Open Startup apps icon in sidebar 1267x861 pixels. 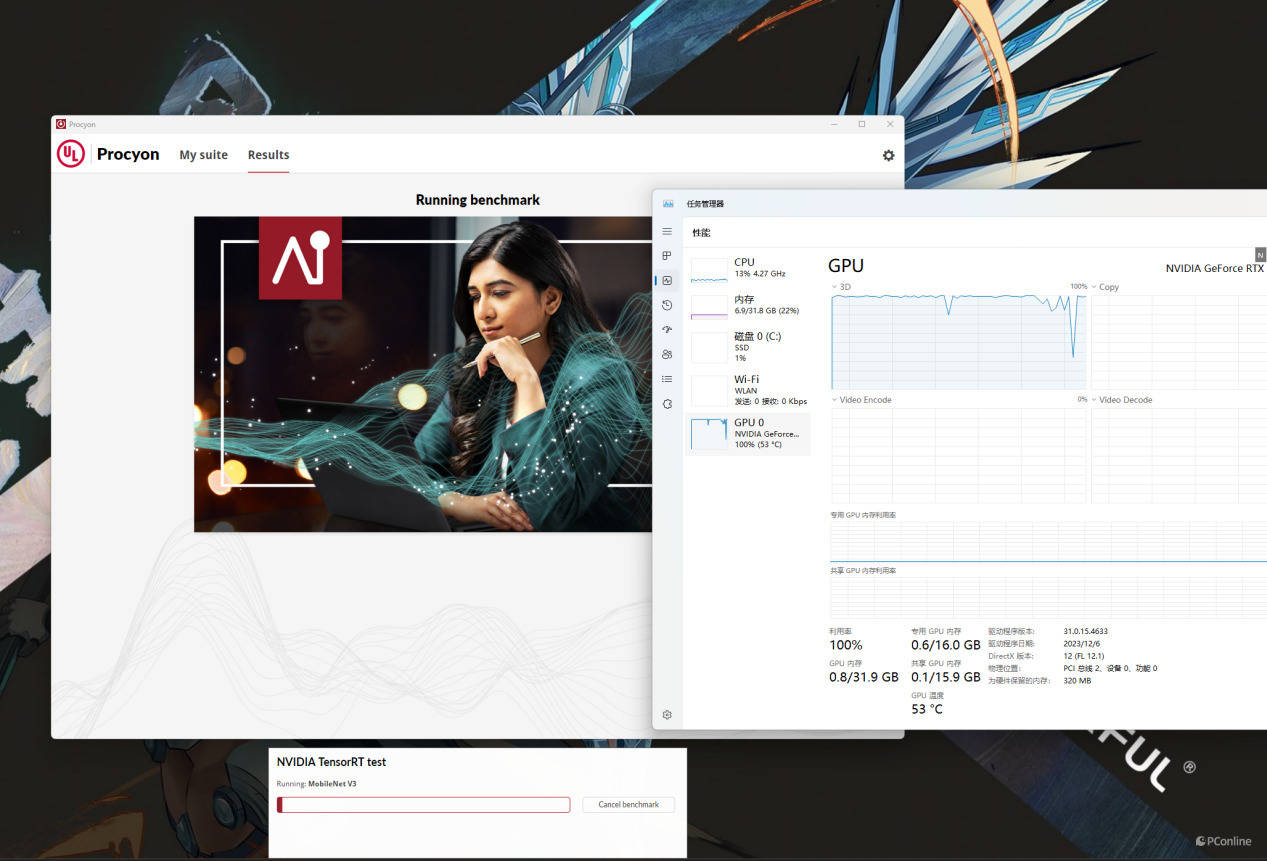pyautogui.click(x=667, y=330)
